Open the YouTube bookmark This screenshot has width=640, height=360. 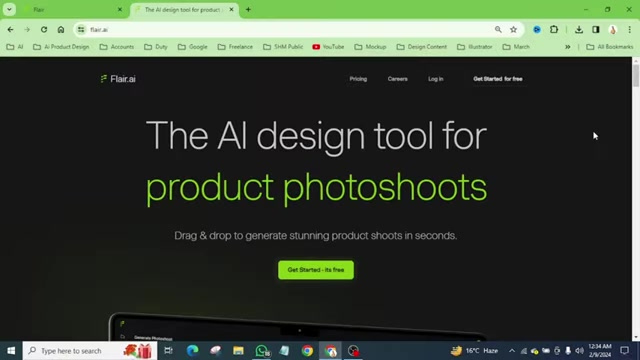(328, 47)
